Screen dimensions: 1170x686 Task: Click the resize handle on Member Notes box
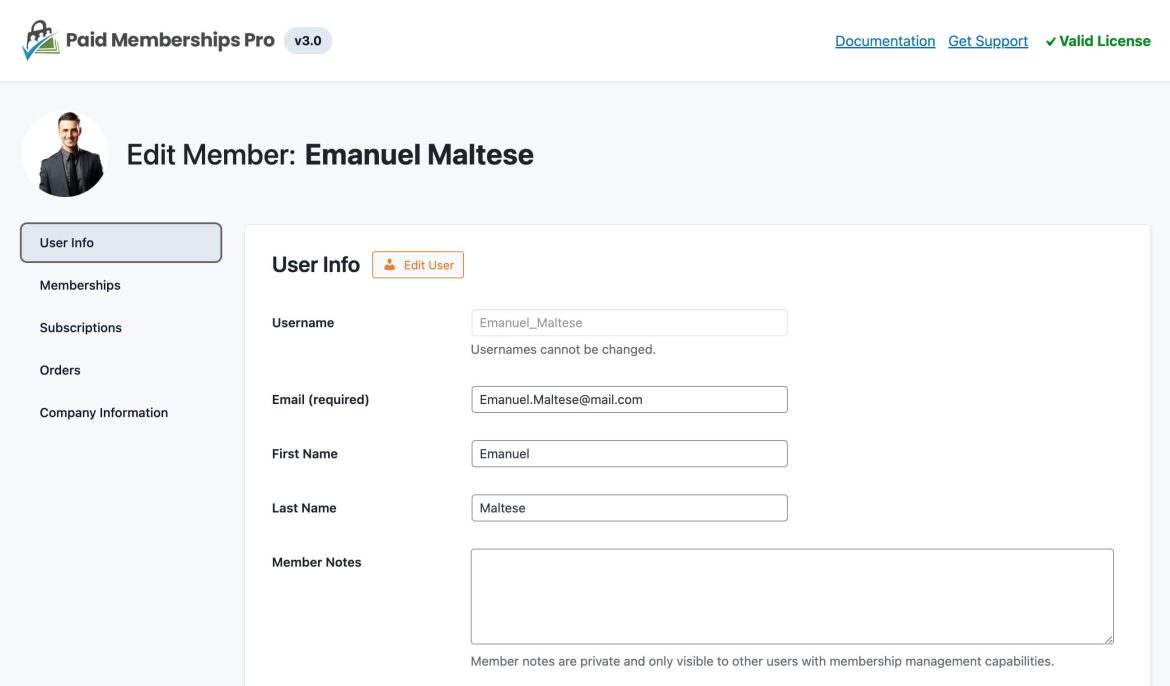1108,637
